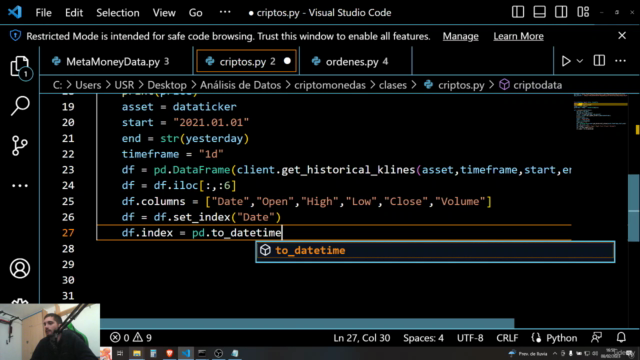Toggle secondary side bar layout icon

pos(561,12)
